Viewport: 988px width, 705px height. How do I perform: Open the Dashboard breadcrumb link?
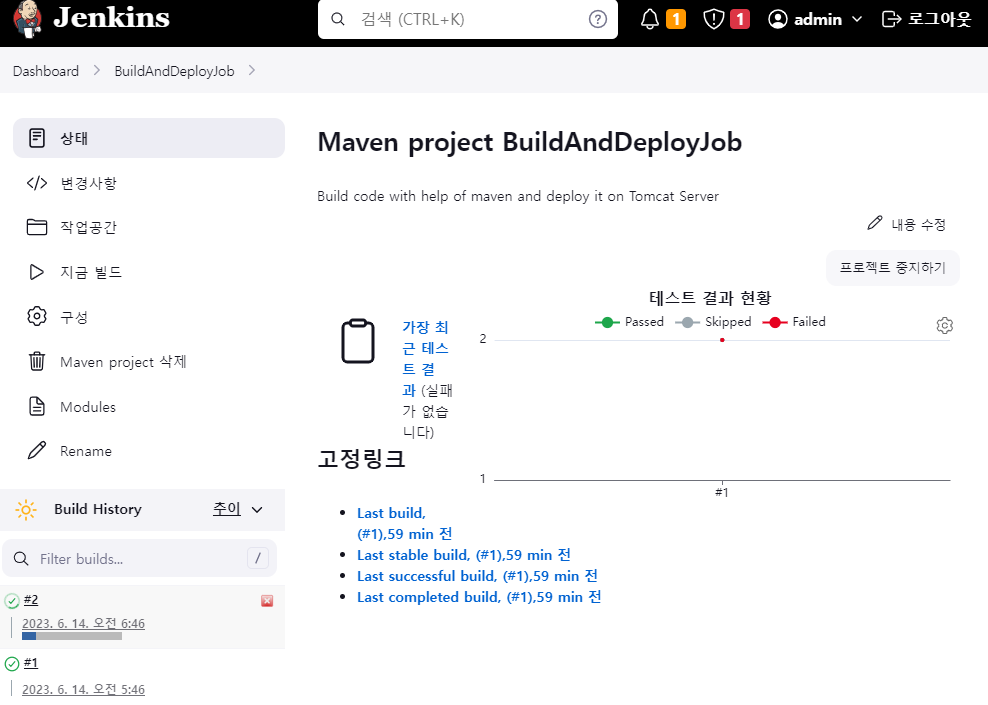click(46, 71)
